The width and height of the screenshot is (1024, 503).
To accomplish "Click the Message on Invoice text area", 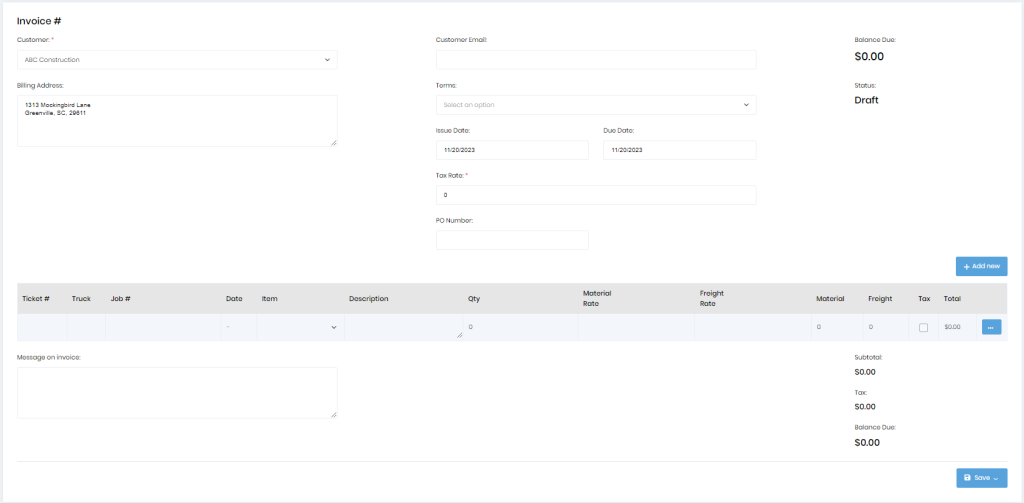I will click(x=177, y=392).
